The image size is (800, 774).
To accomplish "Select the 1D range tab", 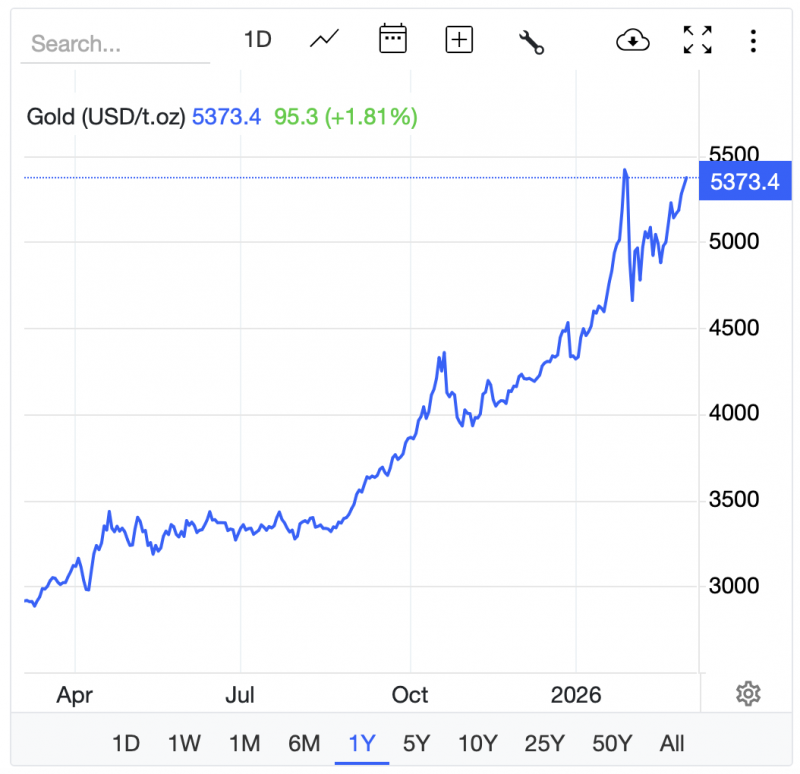I will click(x=126, y=743).
